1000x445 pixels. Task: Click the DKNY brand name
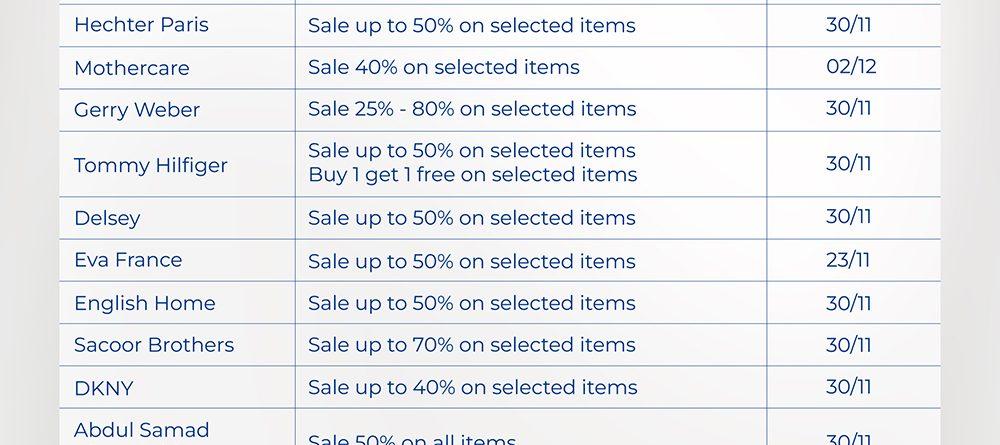click(x=103, y=388)
